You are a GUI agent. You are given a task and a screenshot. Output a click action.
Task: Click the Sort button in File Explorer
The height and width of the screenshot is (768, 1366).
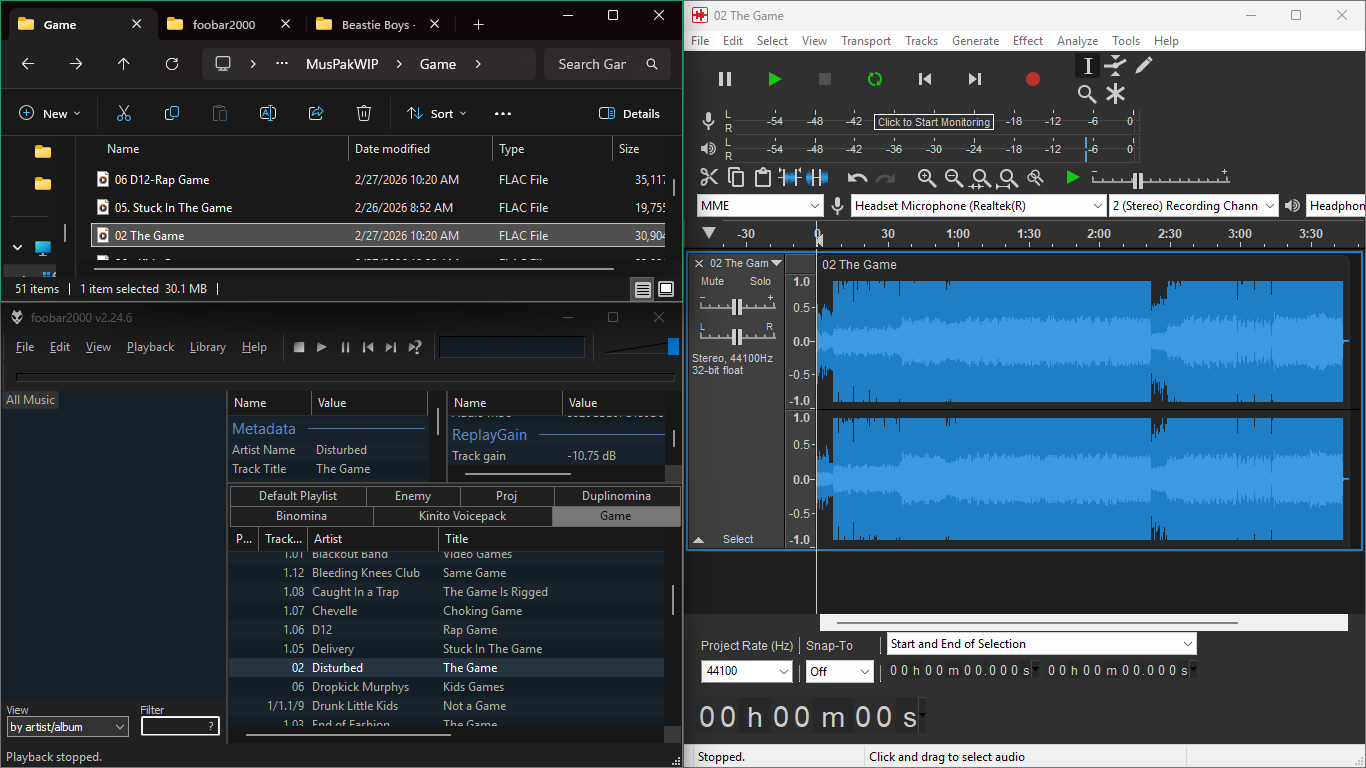pyautogui.click(x=437, y=114)
